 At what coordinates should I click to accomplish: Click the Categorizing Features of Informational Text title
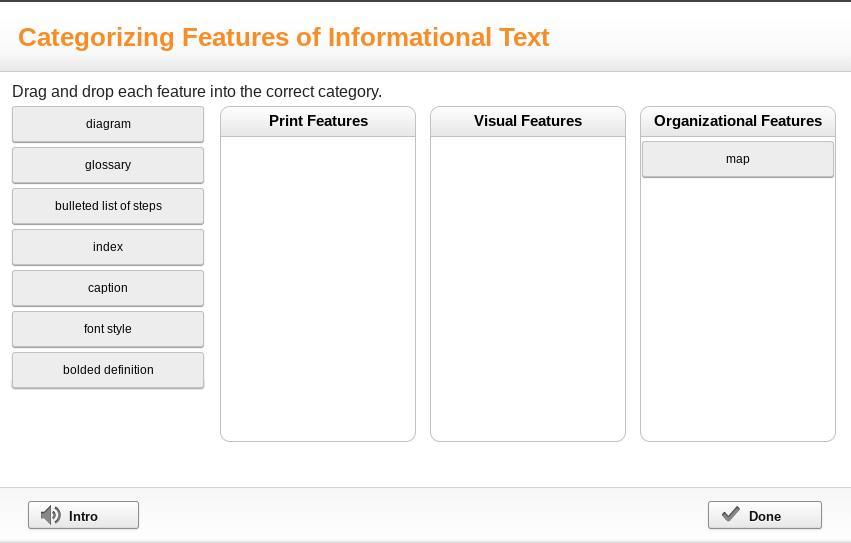tap(284, 37)
